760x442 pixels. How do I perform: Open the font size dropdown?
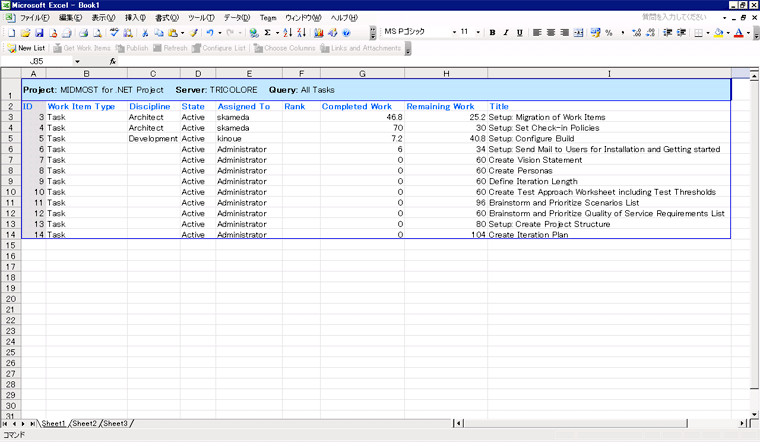click(478, 32)
